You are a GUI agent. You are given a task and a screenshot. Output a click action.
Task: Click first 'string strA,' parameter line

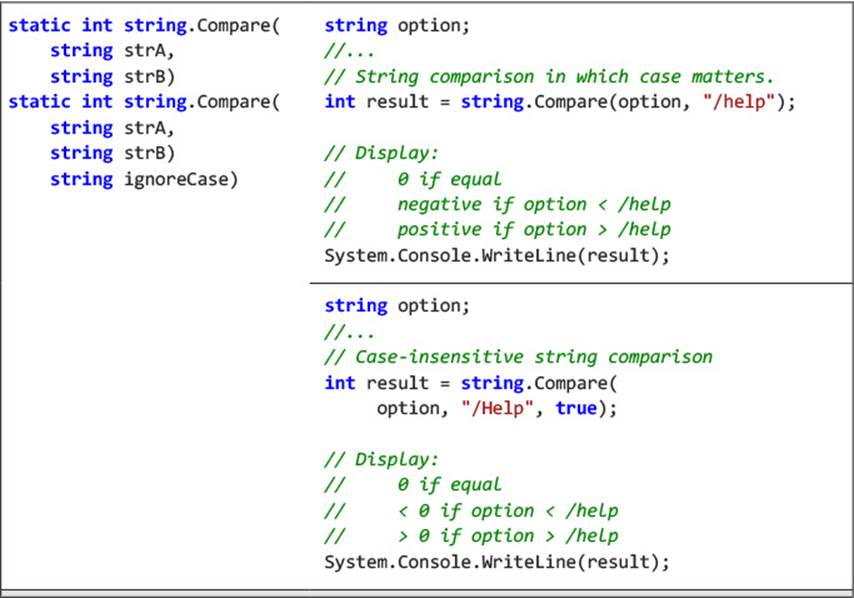tap(112, 51)
